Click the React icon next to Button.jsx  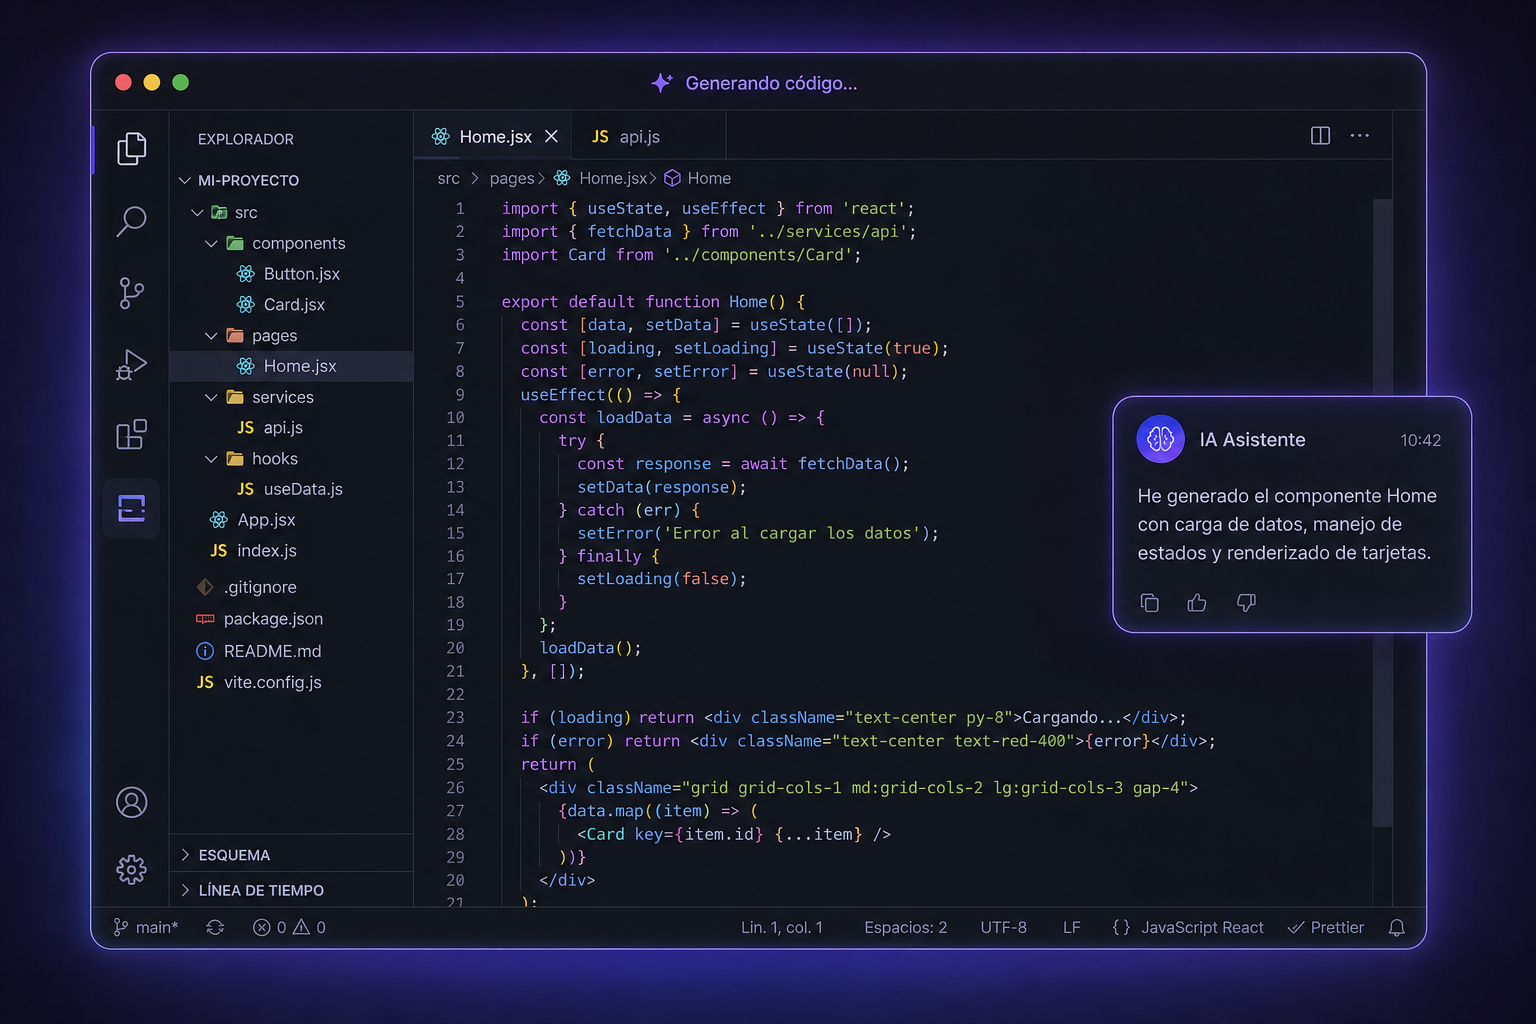[x=246, y=274]
